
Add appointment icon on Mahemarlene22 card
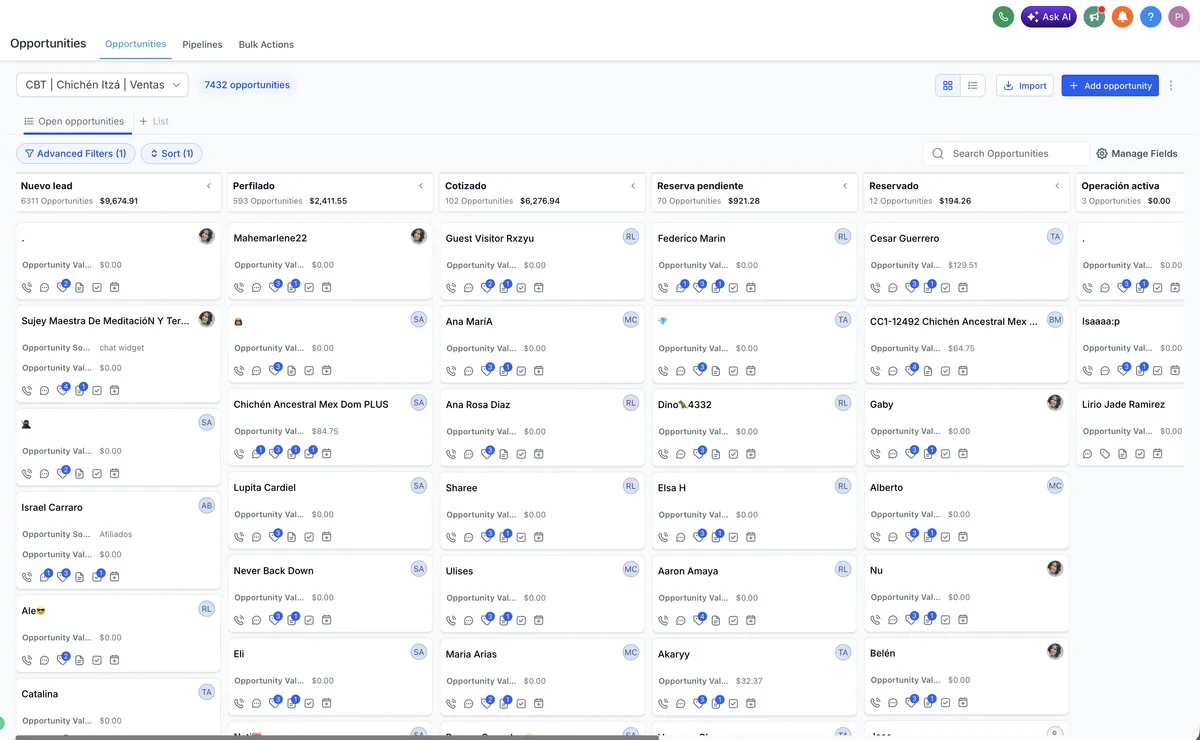[x=327, y=287]
